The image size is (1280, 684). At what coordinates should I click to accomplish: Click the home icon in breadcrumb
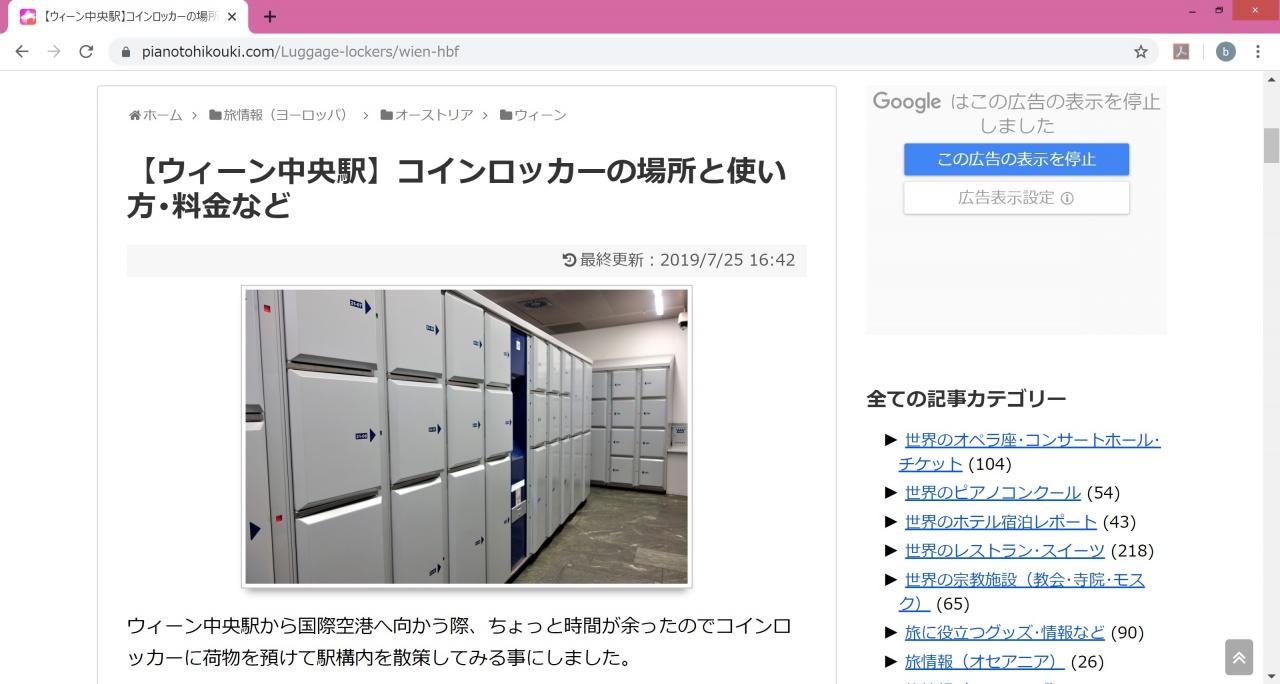[135, 115]
